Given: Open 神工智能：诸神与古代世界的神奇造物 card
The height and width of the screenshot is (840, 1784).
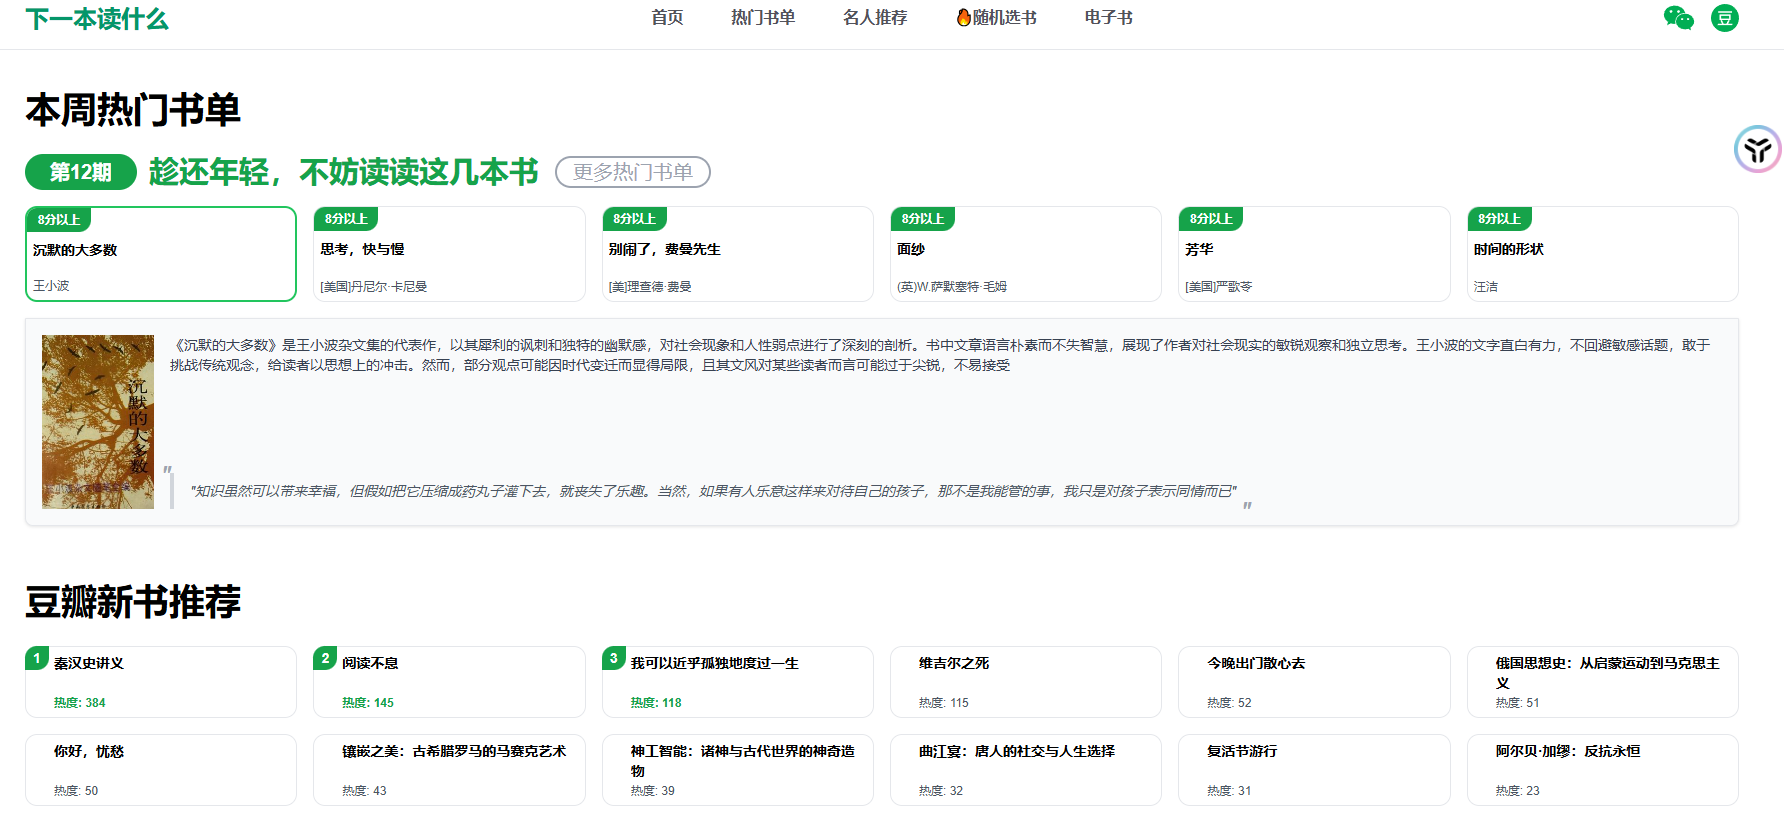Looking at the screenshot, I should 738,770.
